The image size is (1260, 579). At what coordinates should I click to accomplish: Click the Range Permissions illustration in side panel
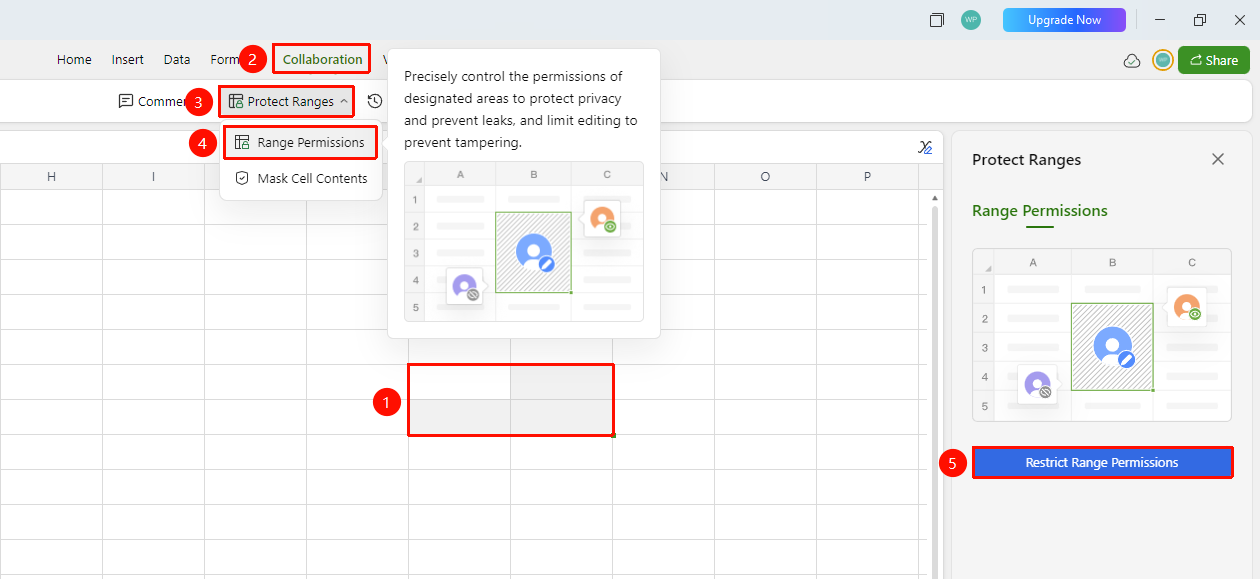pyautogui.click(x=1102, y=335)
